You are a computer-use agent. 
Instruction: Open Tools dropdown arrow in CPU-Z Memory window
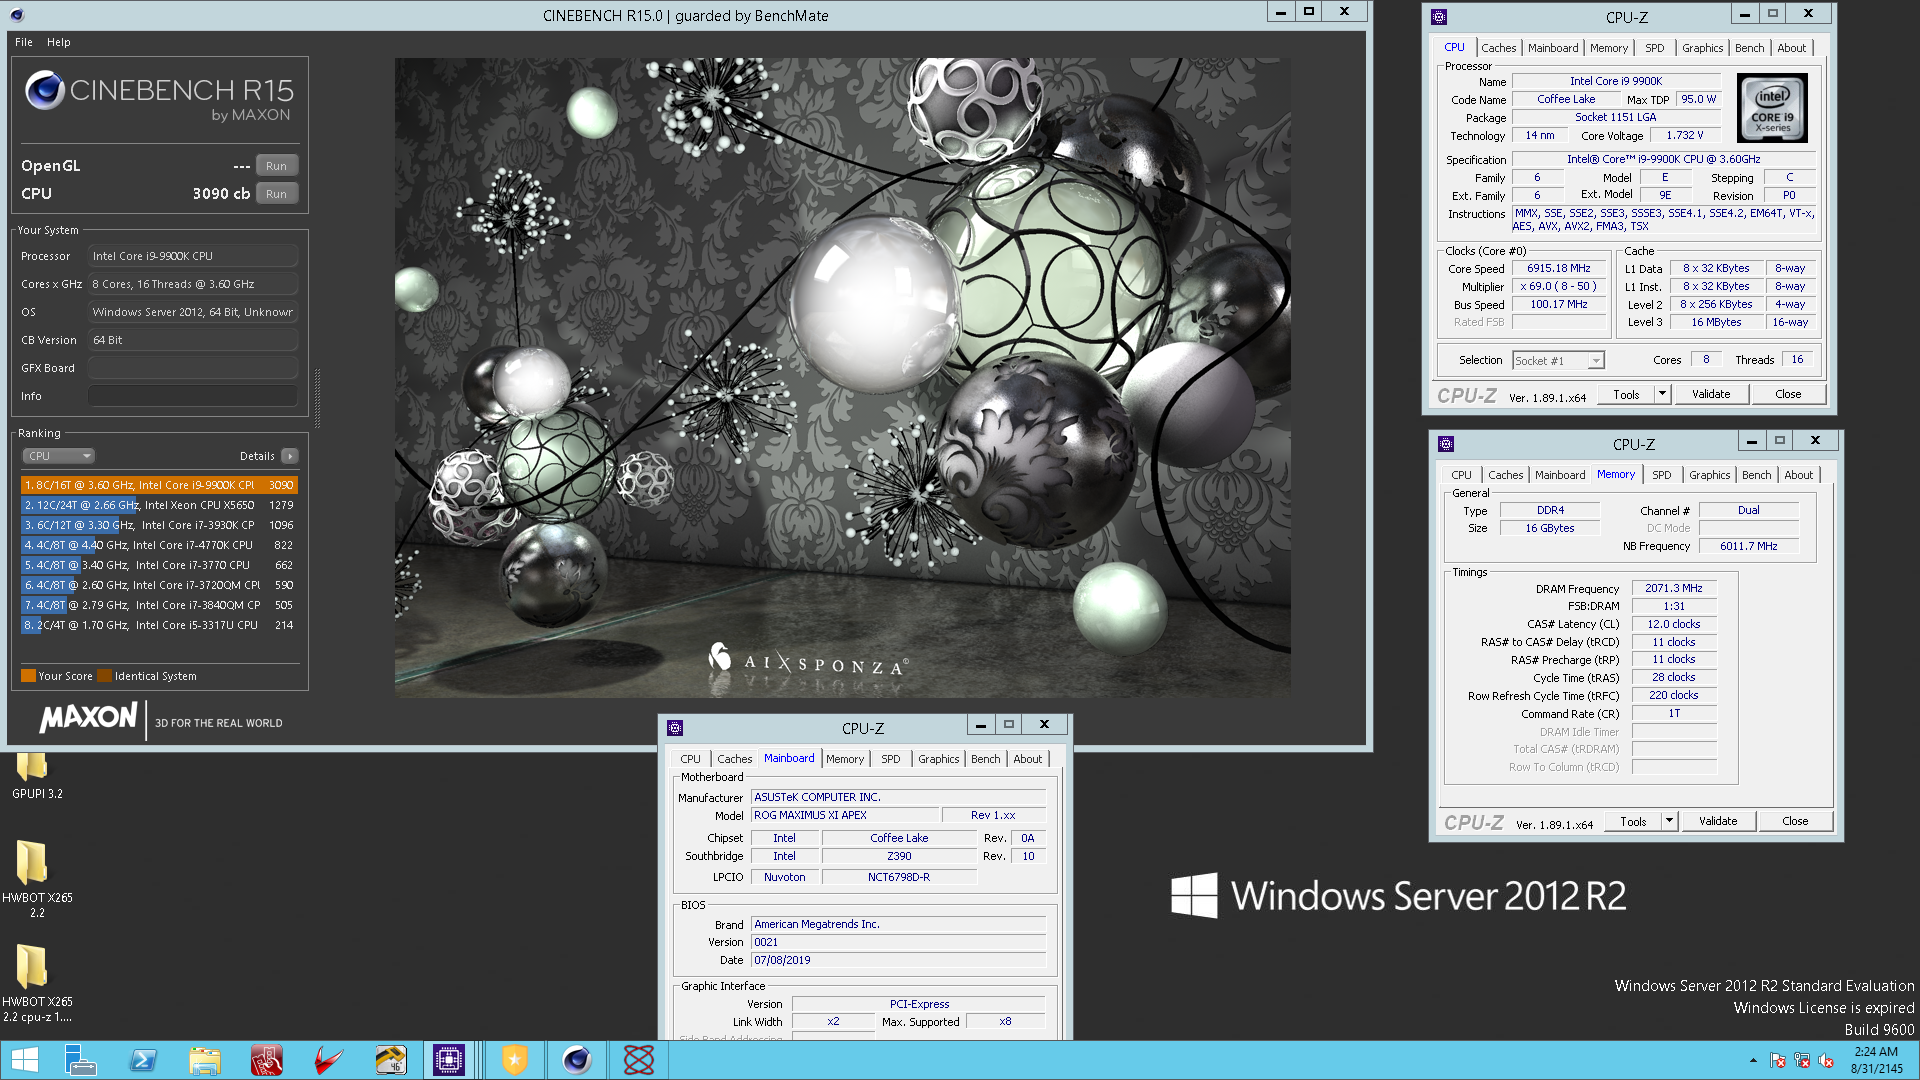1669,821
